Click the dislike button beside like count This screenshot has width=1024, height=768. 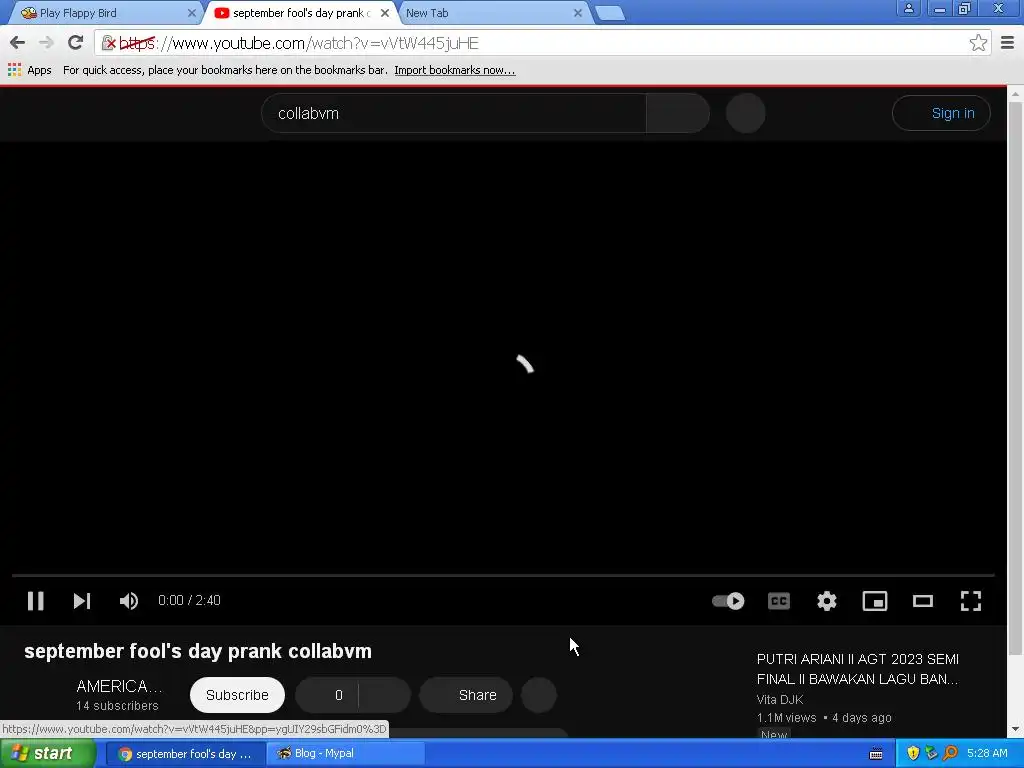point(384,695)
